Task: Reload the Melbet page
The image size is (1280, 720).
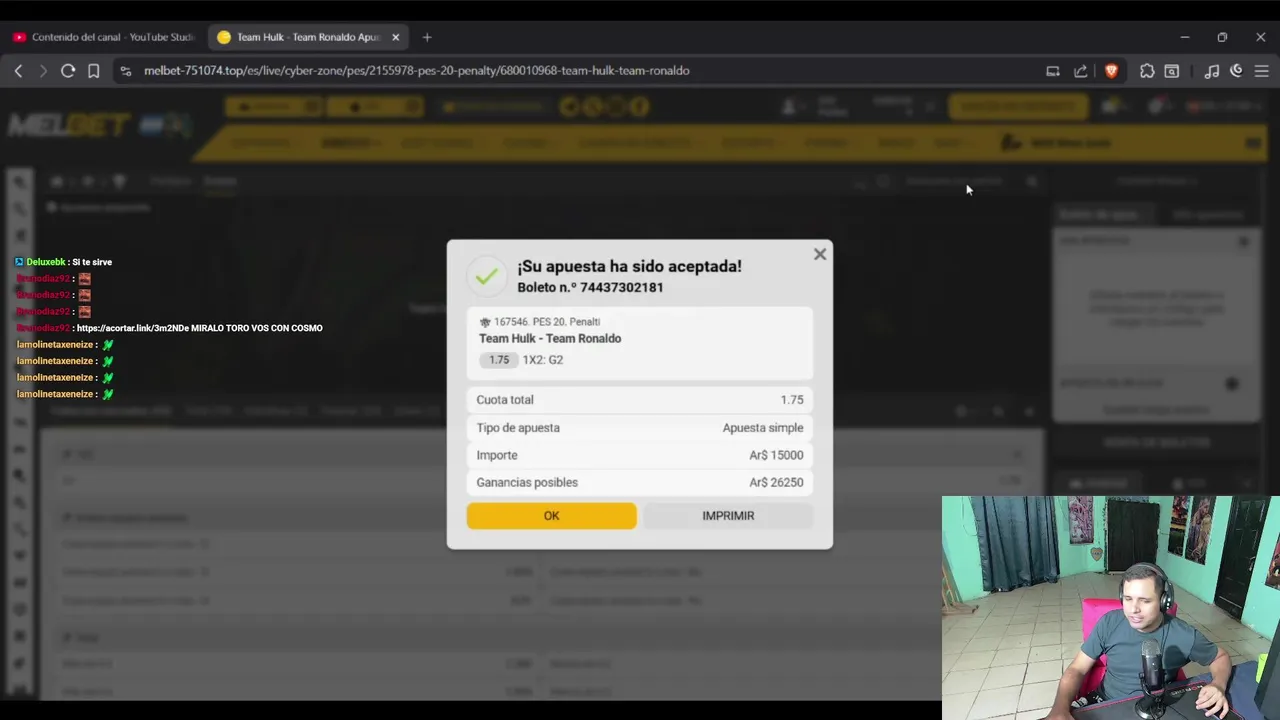Action: 68,71
